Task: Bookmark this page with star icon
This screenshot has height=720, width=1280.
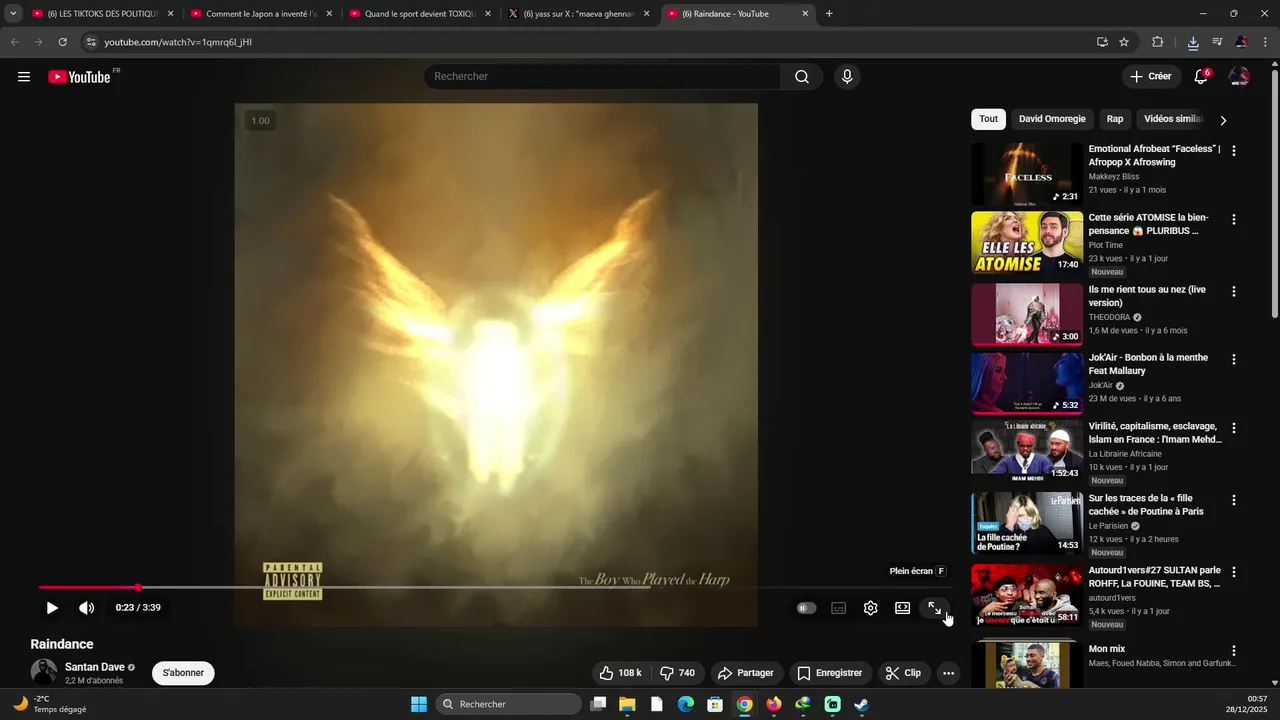Action: tap(1124, 42)
